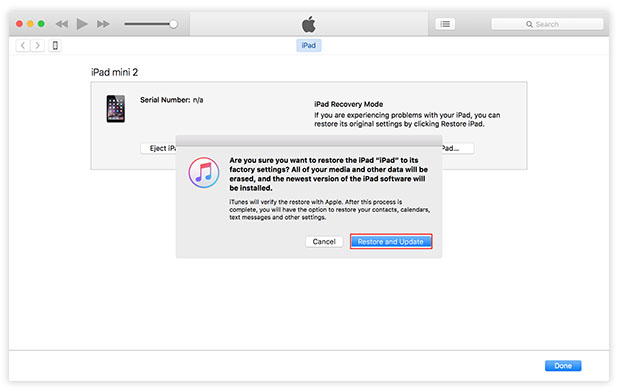Viewport: 622px width, 392px height.
Task: Minimize iTunes with the yellow button
Action: click(x=30, y=24)
